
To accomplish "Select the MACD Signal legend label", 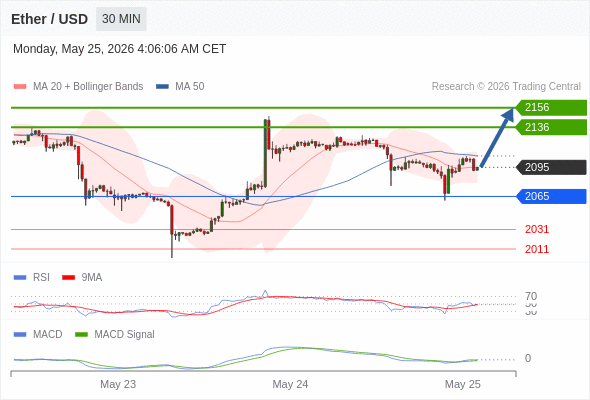I will pos(124,335).
